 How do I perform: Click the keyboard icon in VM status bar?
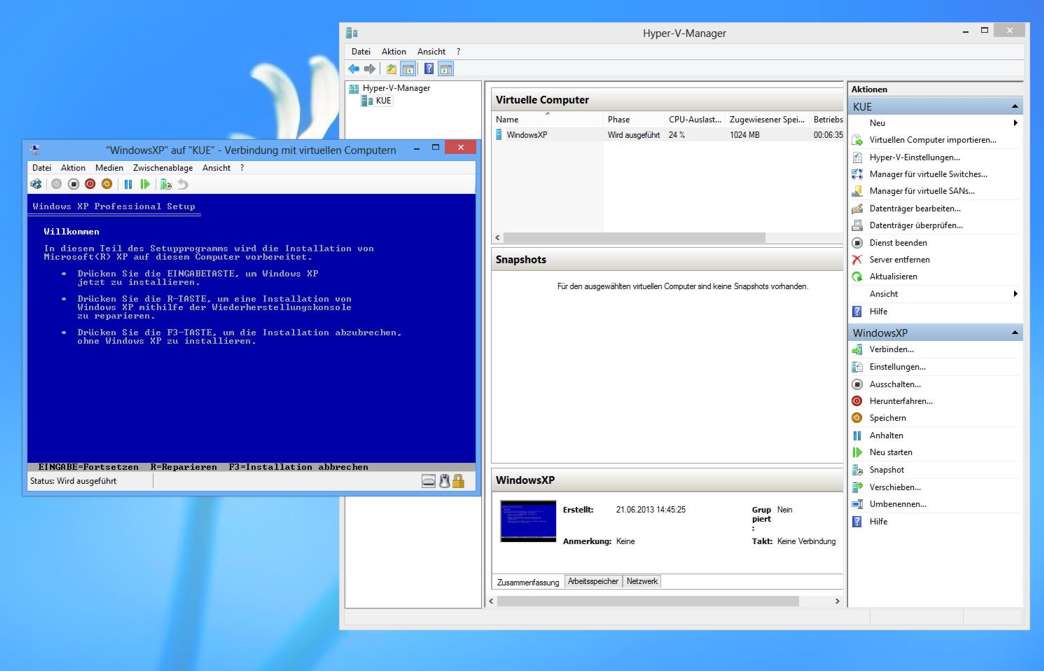[429, 481]
